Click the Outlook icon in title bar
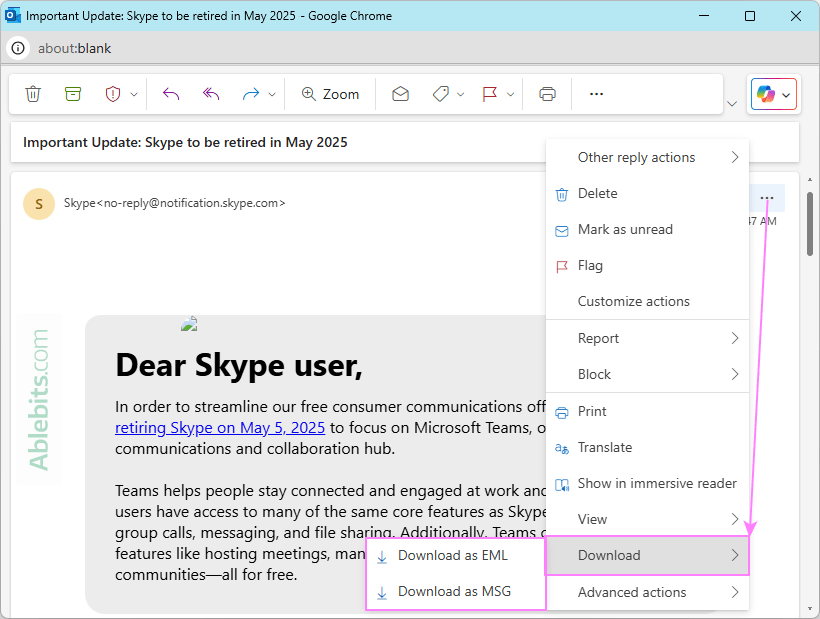 click(13, 15)
